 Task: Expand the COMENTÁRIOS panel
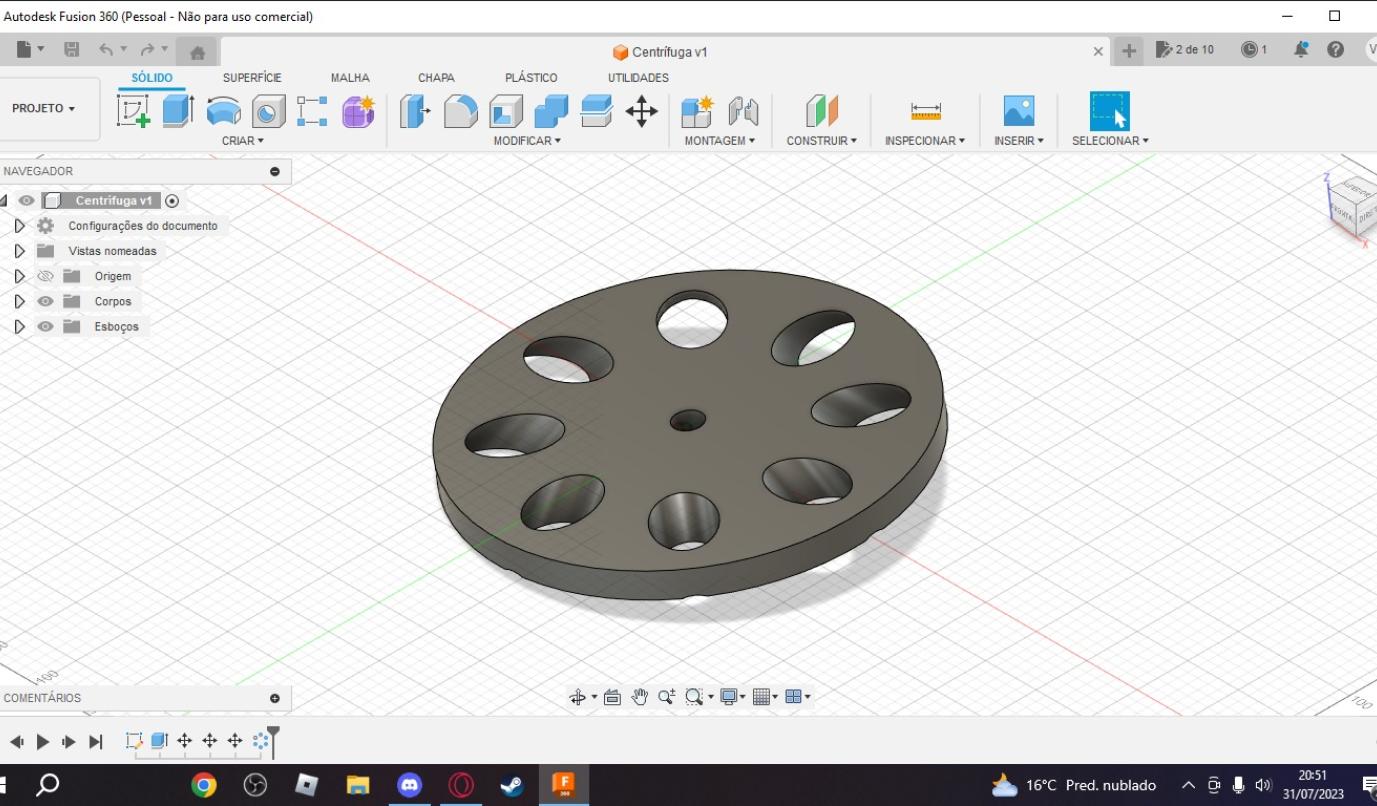[x=275, y=698]
